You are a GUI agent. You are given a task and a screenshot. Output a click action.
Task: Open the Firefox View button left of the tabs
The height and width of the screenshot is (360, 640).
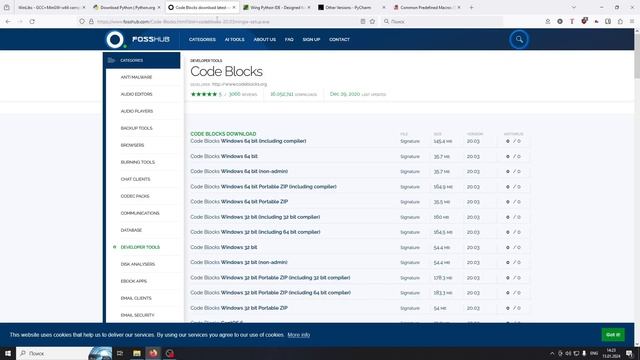click(x=7, y=7)
